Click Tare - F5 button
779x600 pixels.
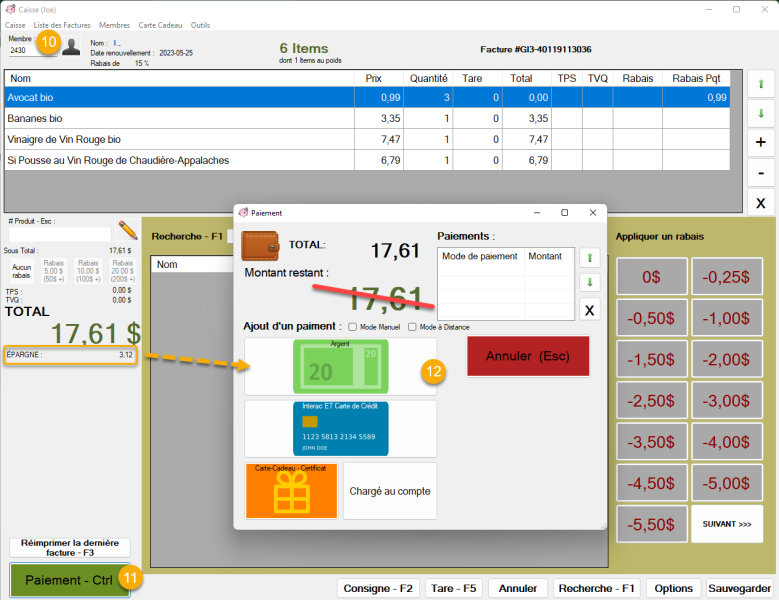click(454, 588)
